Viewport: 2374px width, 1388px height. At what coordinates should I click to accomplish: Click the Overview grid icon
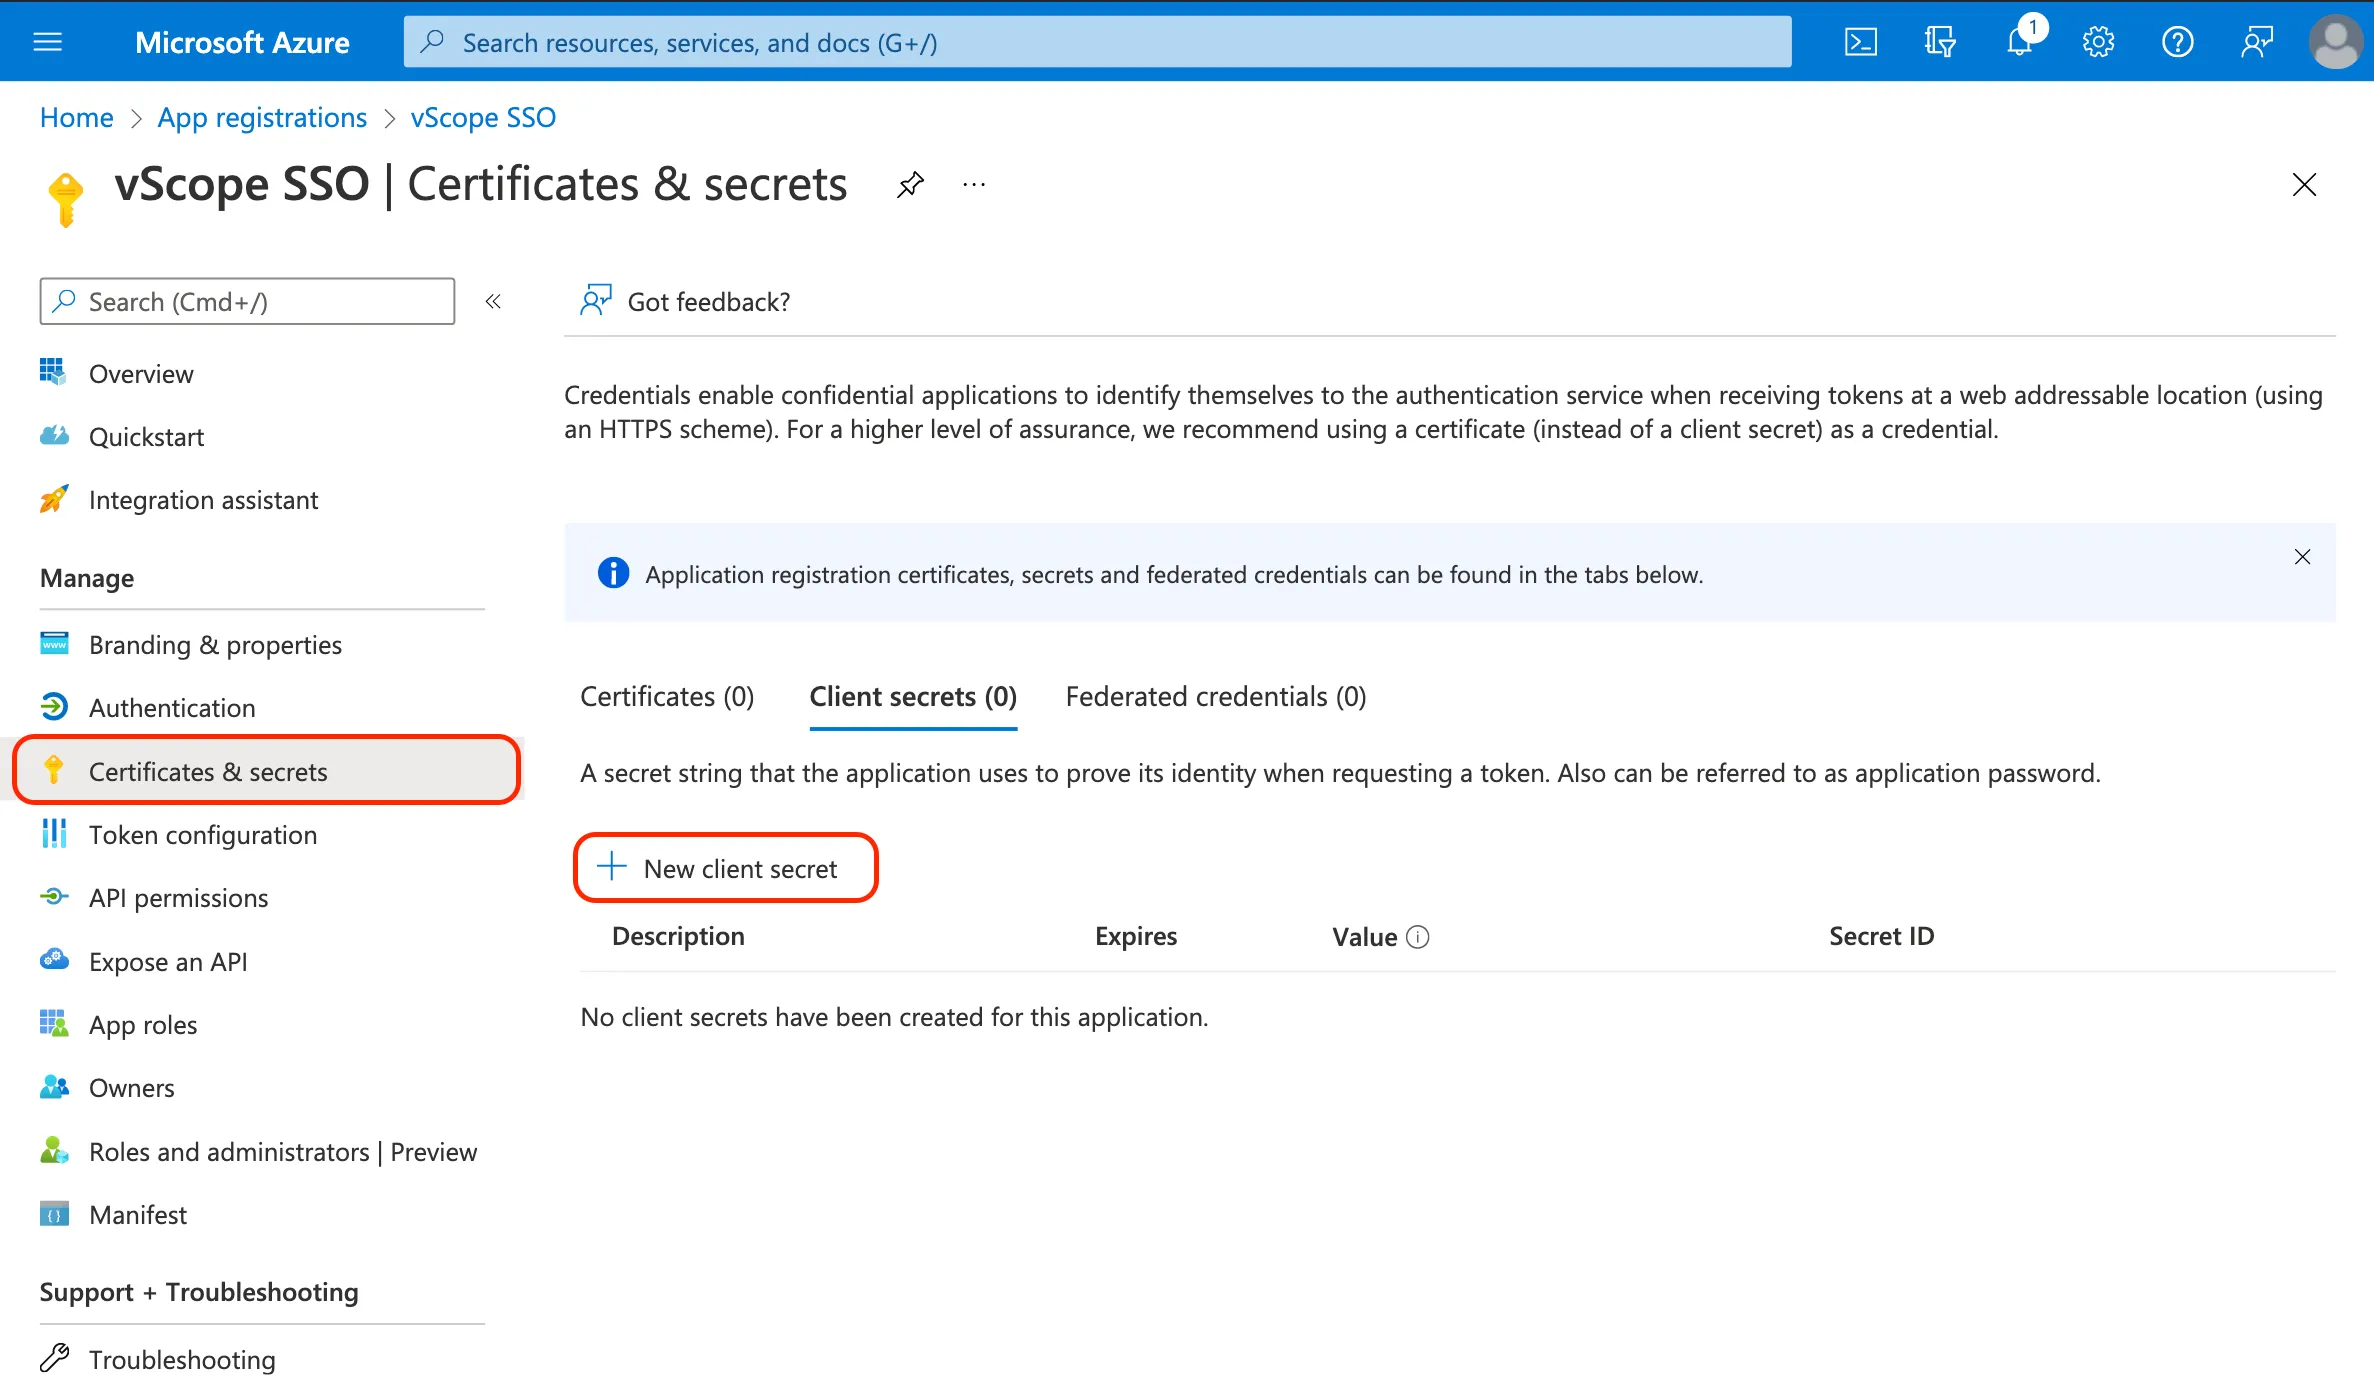(x=53, y=372)
